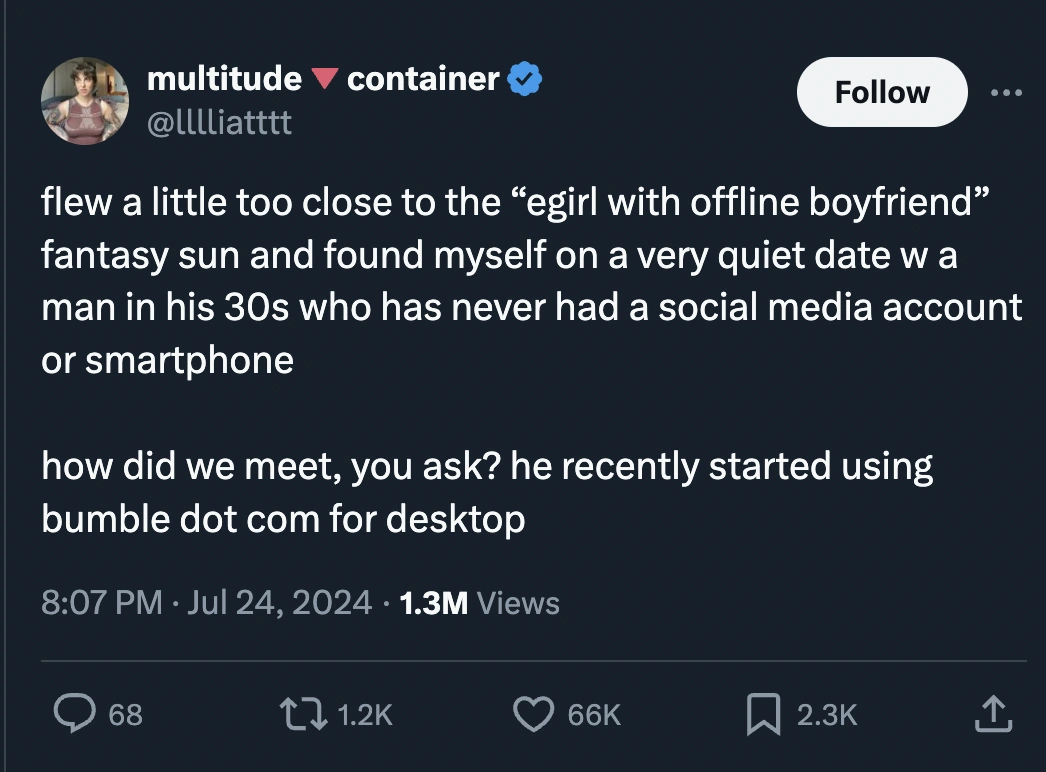Viewport: 1046px width, 772px height.
Task: Follow the multitude container account
Action: 881,92
